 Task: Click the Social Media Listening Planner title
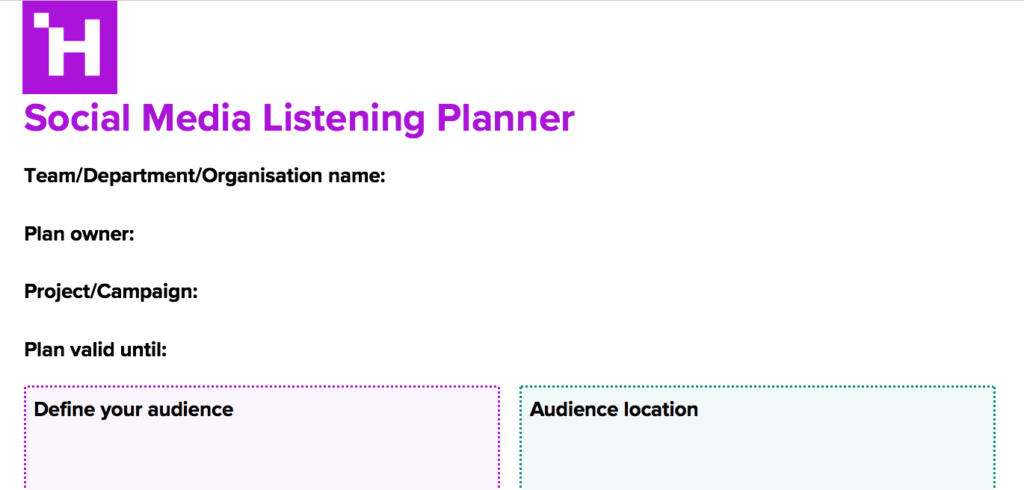(x=299, y=118)
